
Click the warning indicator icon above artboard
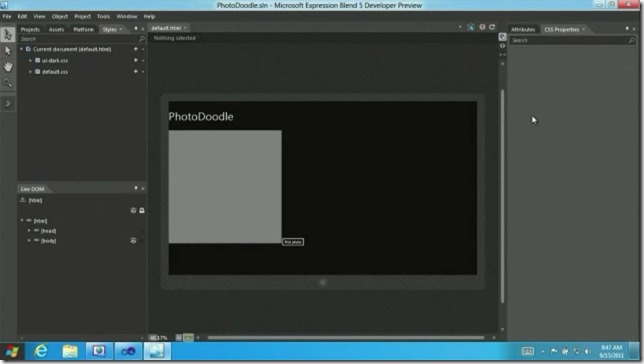pyautogui.click(x=482, y=27)
